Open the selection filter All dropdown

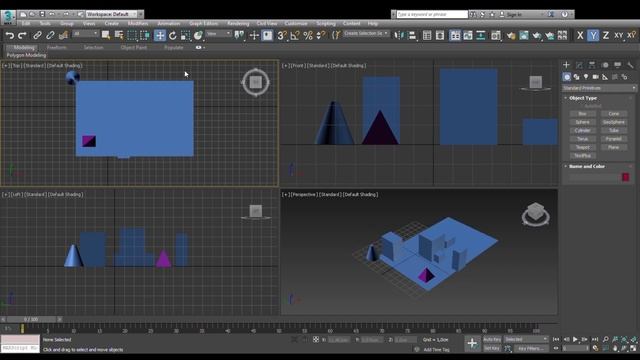coord(85,34)
